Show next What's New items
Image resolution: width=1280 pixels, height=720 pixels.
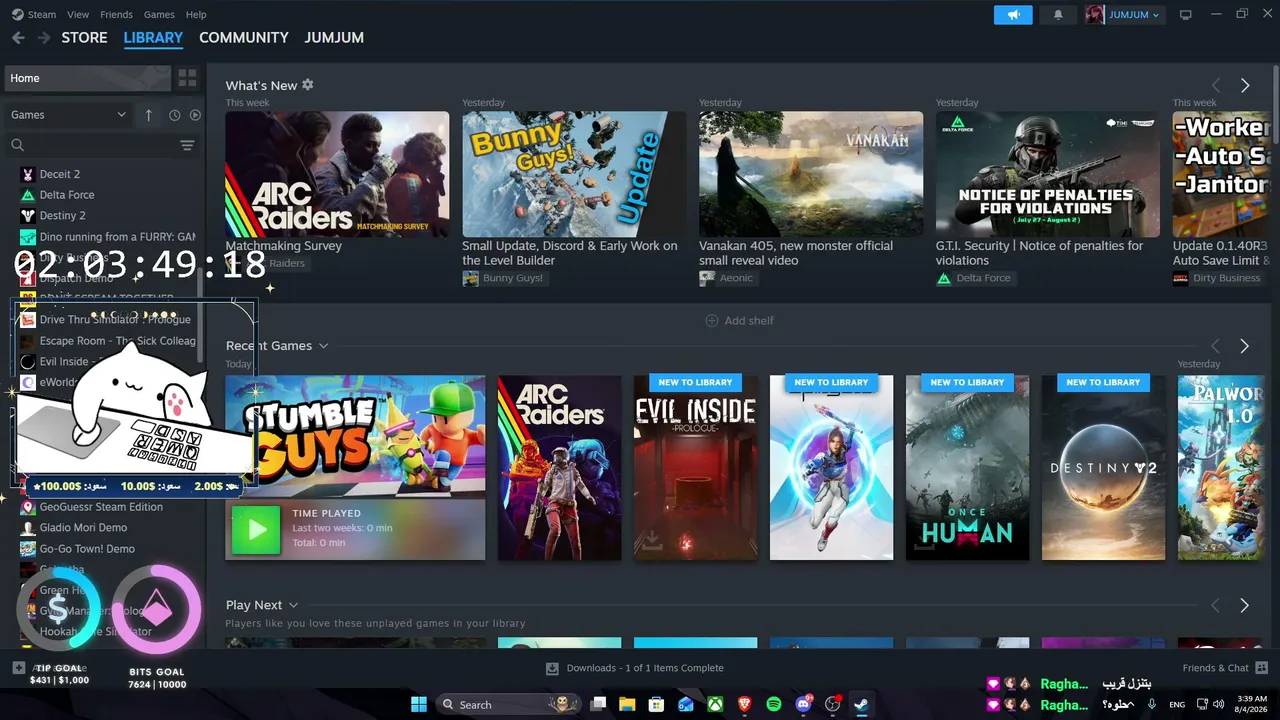[x=1245, y=86]
